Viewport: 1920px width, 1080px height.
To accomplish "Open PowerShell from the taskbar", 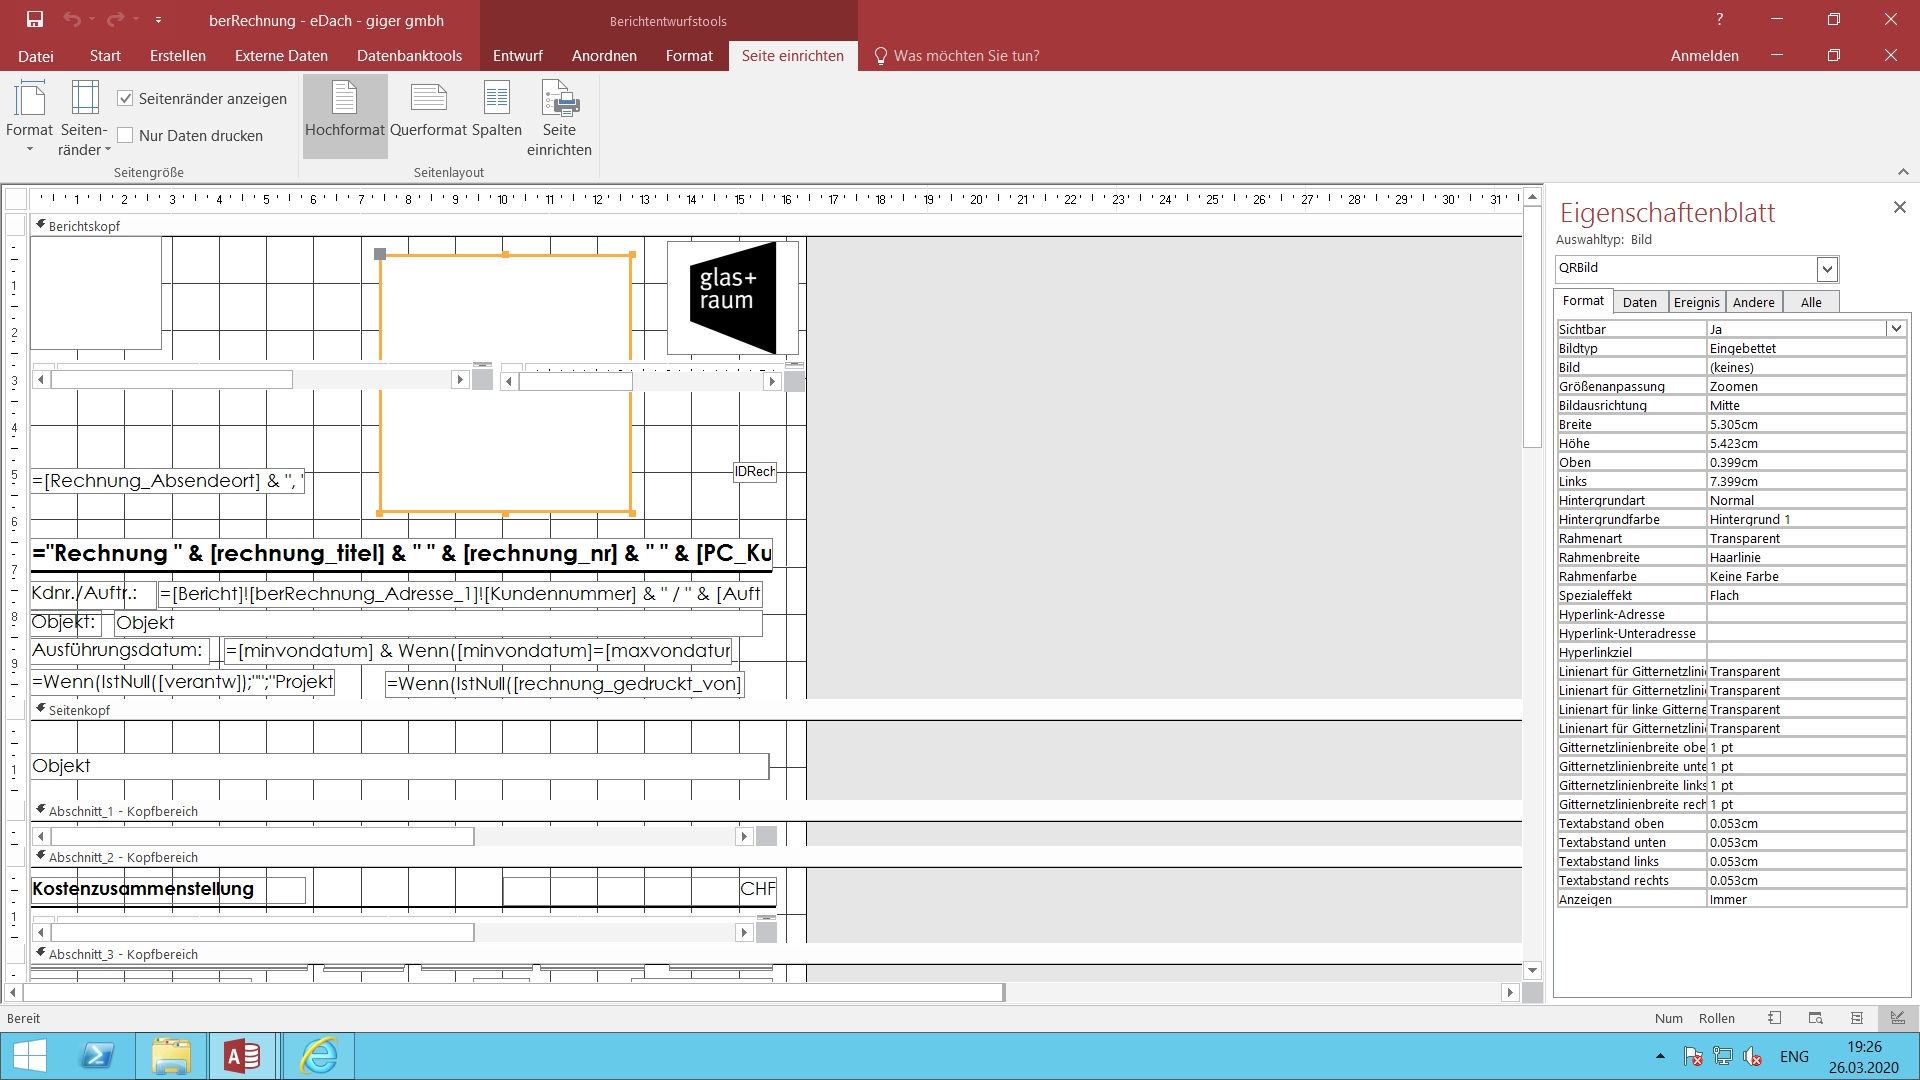I will click(97, 1056).
